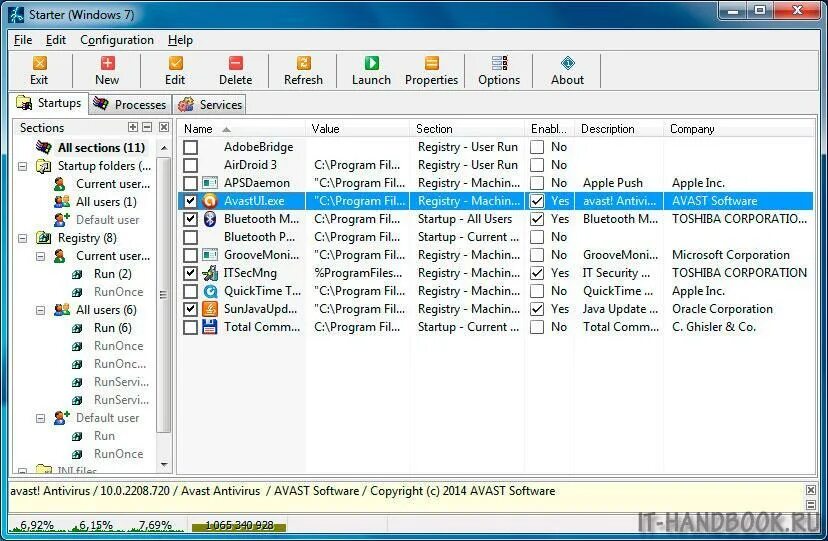Uncheck ITSecMng name checkbox
The height and width of the screenshot is (541, 828).
(x=191, y=273)
